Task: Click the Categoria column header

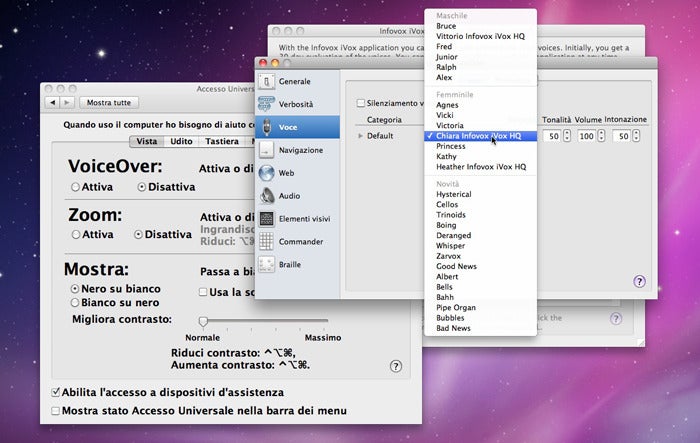Action: (384, 120)
